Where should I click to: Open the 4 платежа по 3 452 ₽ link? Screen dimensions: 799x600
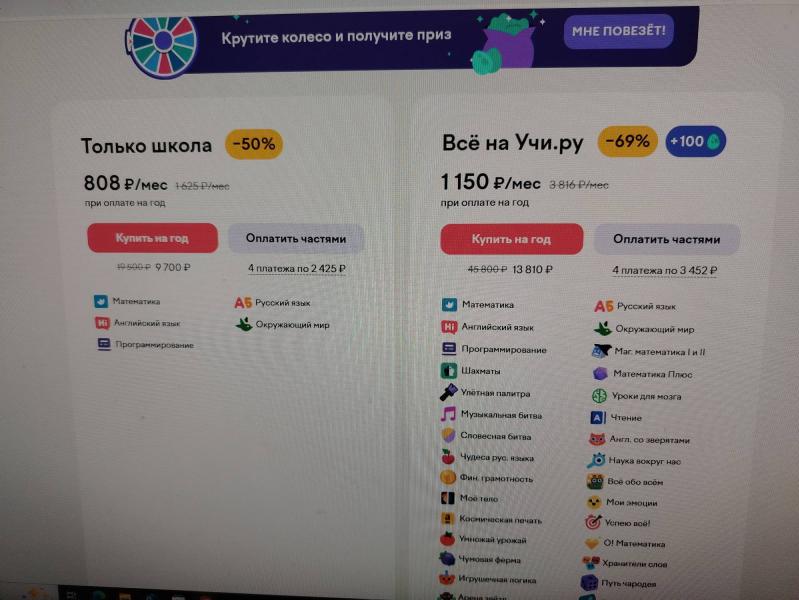664,271
